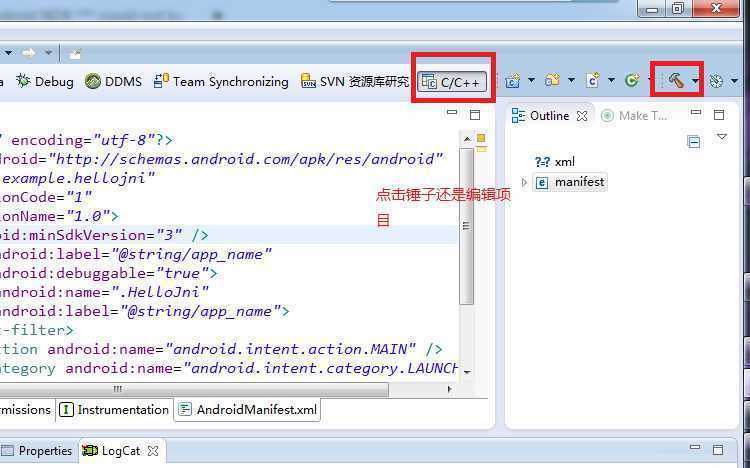Click the new source folder icon
The image size is (750, 468).
point(552,80)
